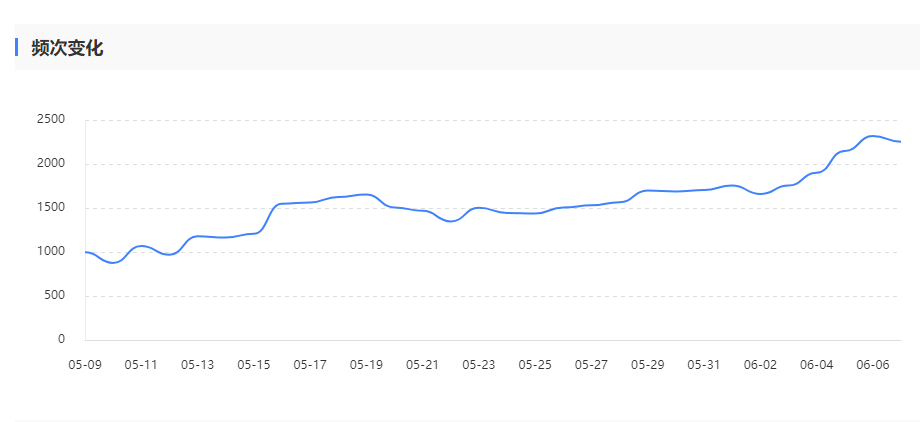Select the 05-11 x-axis date label
Image resolution: width=920 pixels, height=422 pixels.
[141, 365]
